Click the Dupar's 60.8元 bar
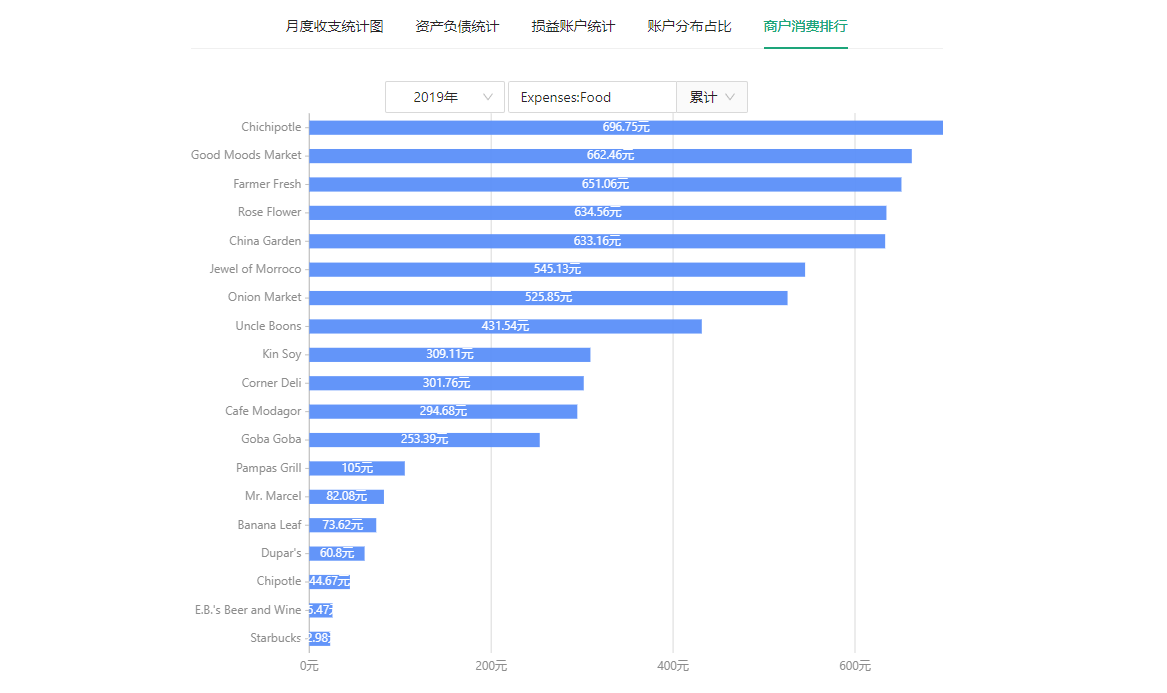 (x=337, y=553)
